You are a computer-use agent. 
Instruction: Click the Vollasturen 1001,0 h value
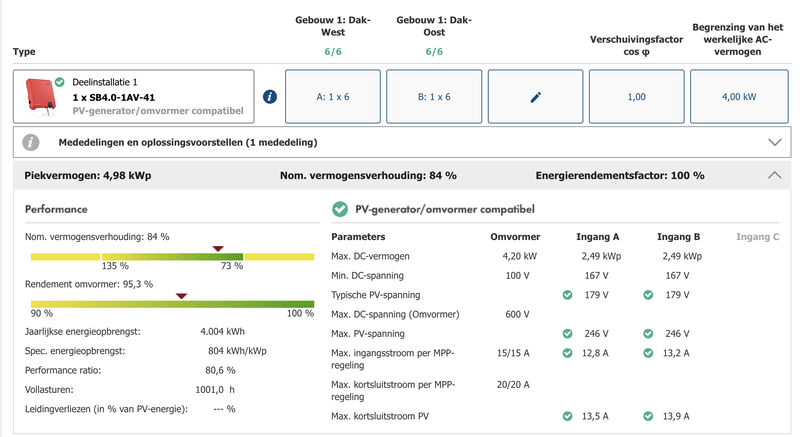(x=215, y=390)
